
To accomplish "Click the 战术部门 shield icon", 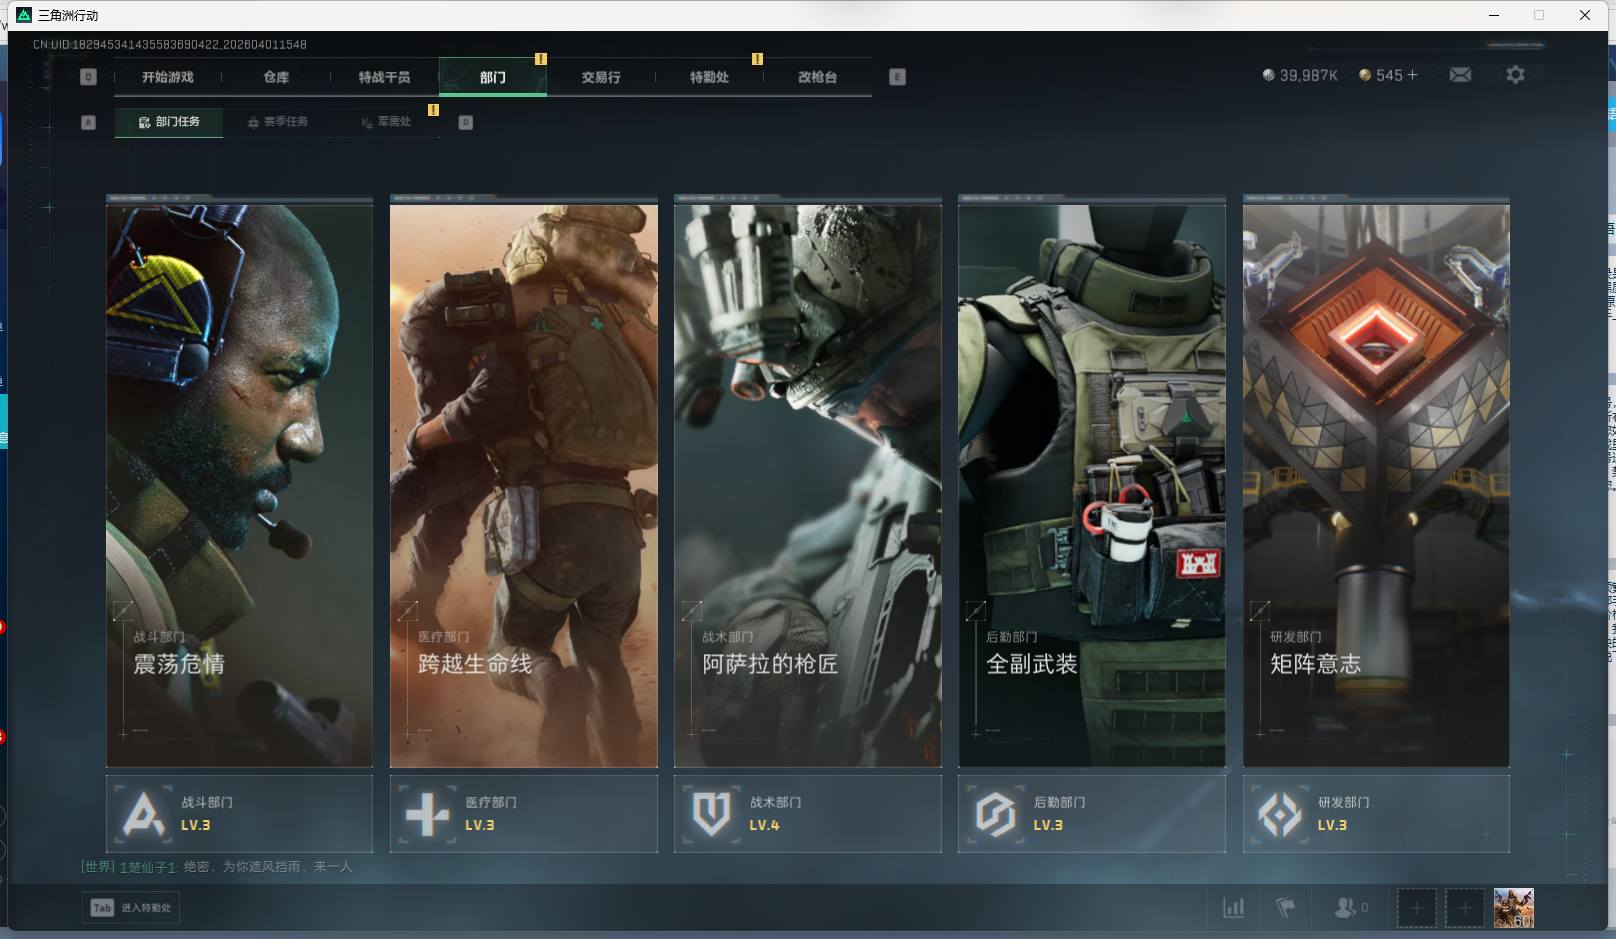I will (x=711, y=814).
